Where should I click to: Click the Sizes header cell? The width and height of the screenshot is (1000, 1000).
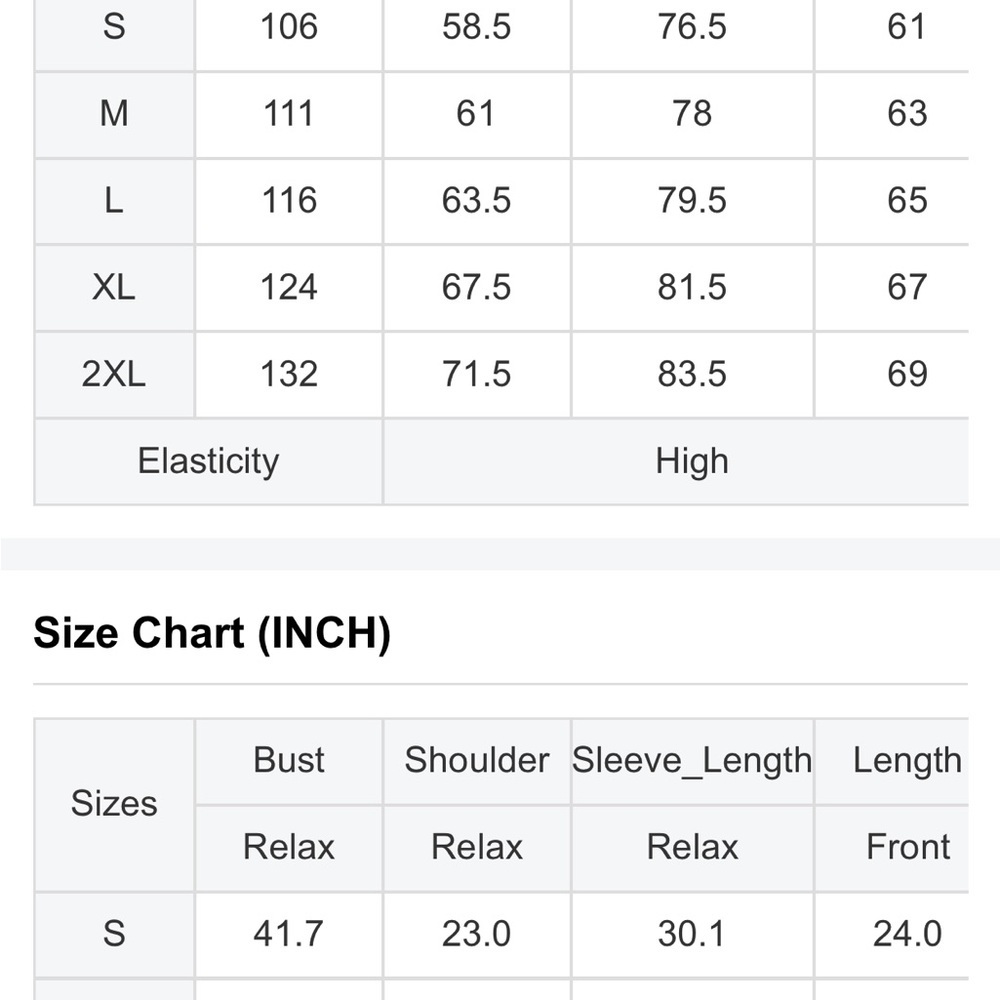(x=114, y=804)
